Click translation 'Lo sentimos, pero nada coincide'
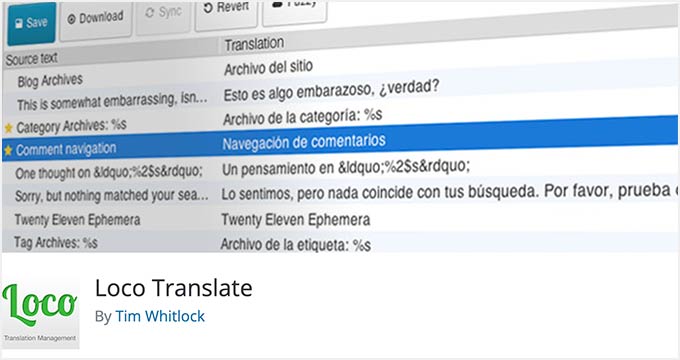Screen dimensions: 680x360 450,191
